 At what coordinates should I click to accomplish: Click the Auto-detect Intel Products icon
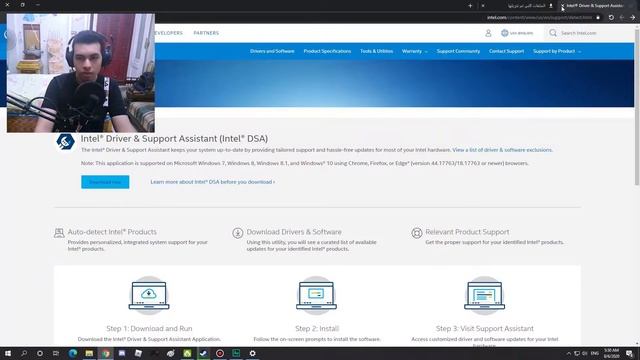[59, 233]
